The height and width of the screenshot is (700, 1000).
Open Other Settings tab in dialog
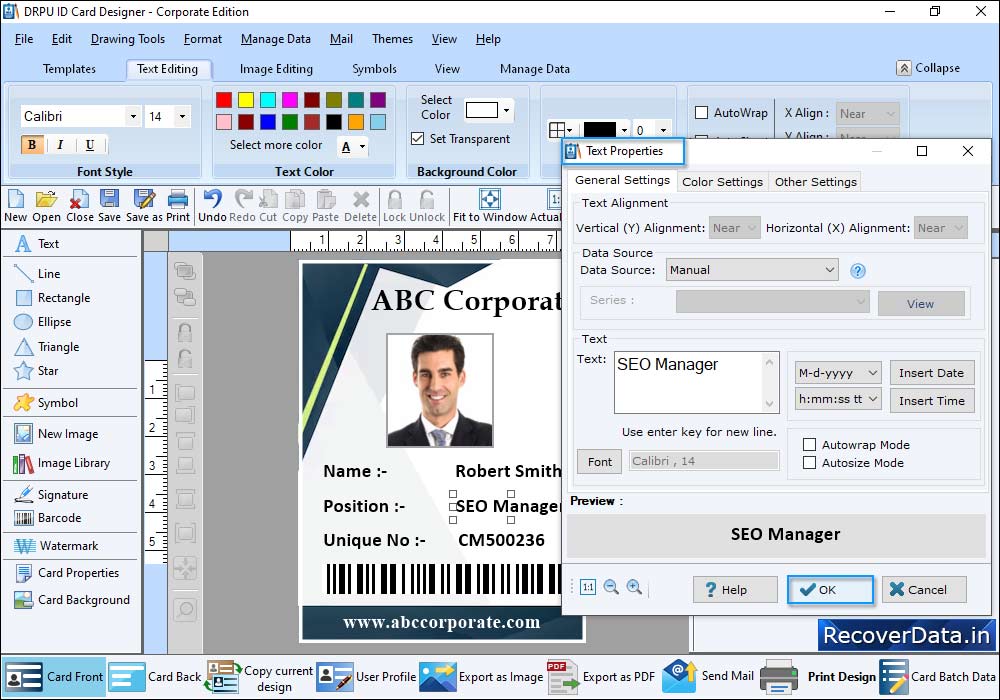pos(815,182)
